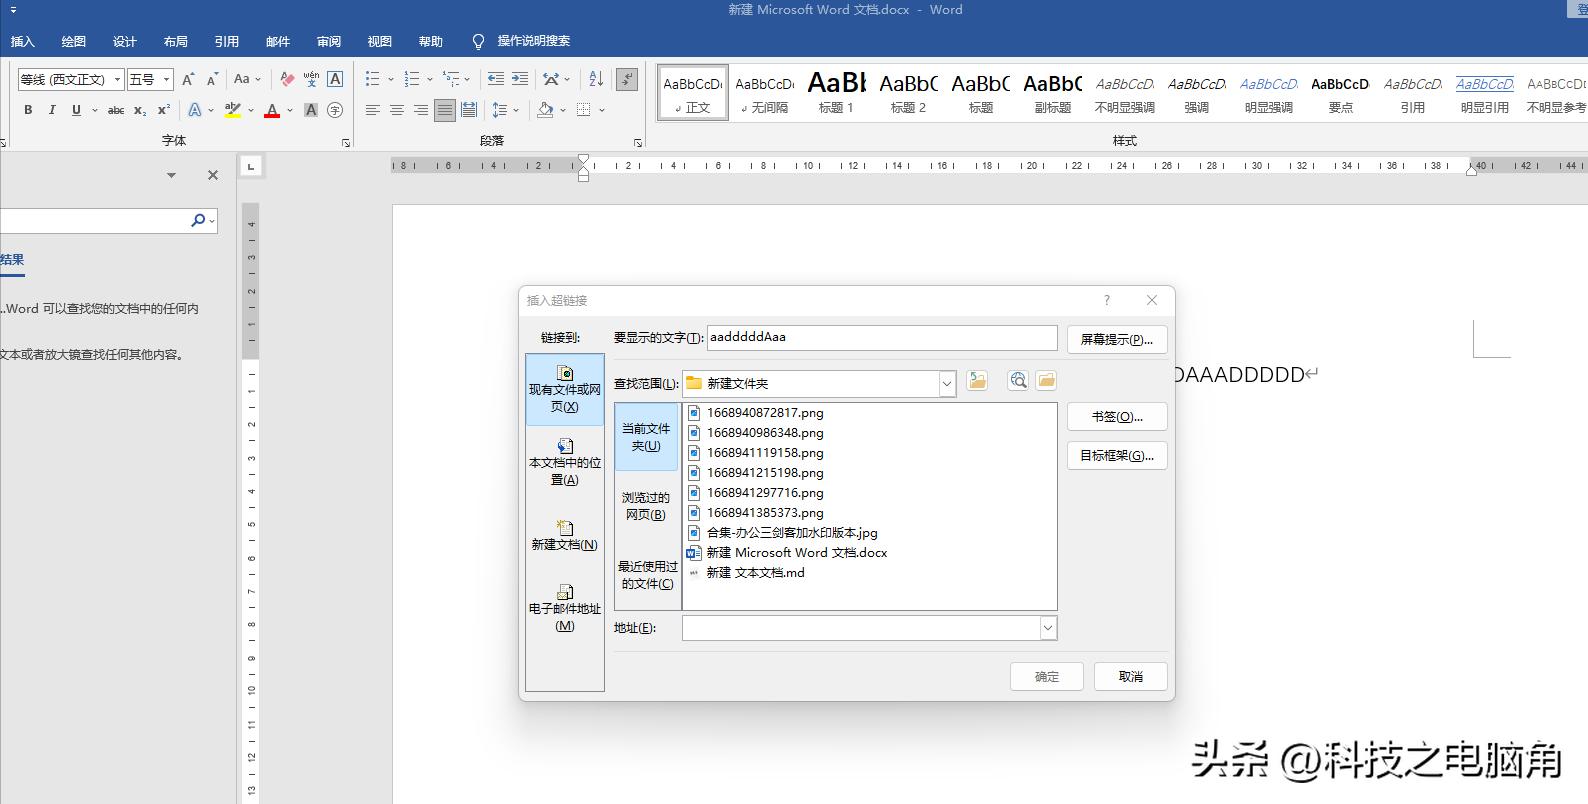The height and width of the screenshot is (804, 1588).
Task: Apply subscript formatting (x₂)
Action: coord(140,110)
